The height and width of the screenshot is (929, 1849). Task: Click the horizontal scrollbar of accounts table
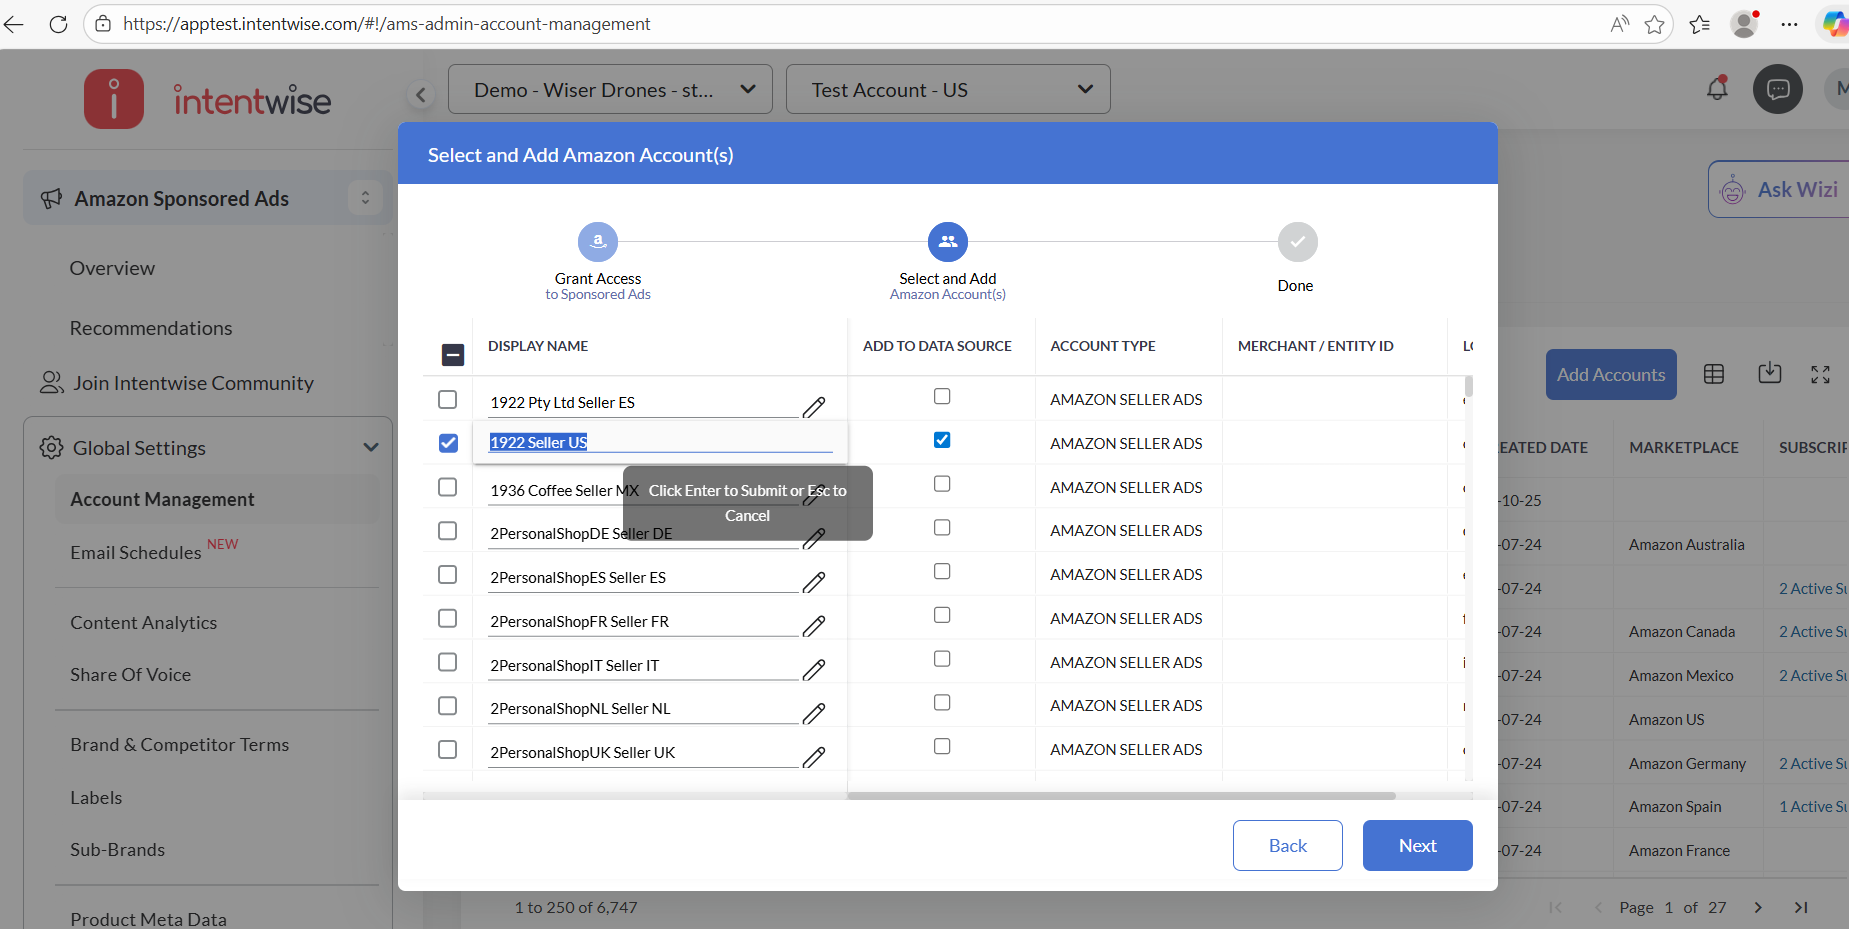click(x=1120, y=796)
